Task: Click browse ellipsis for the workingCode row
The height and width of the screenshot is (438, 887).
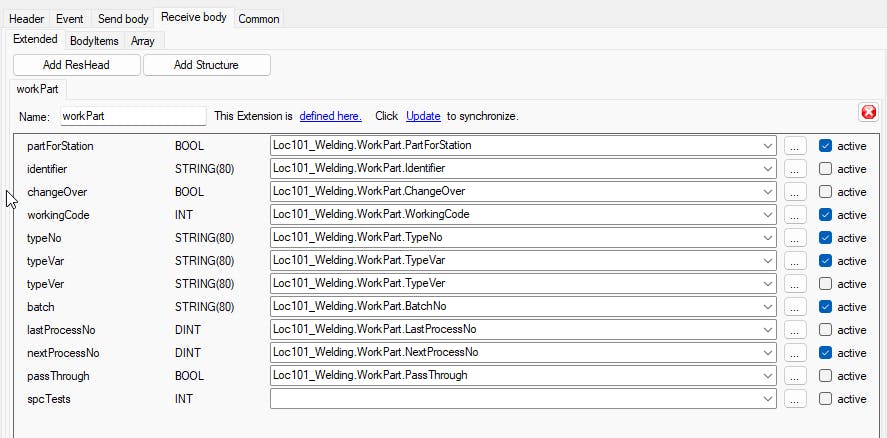Action: pos(795,215)
